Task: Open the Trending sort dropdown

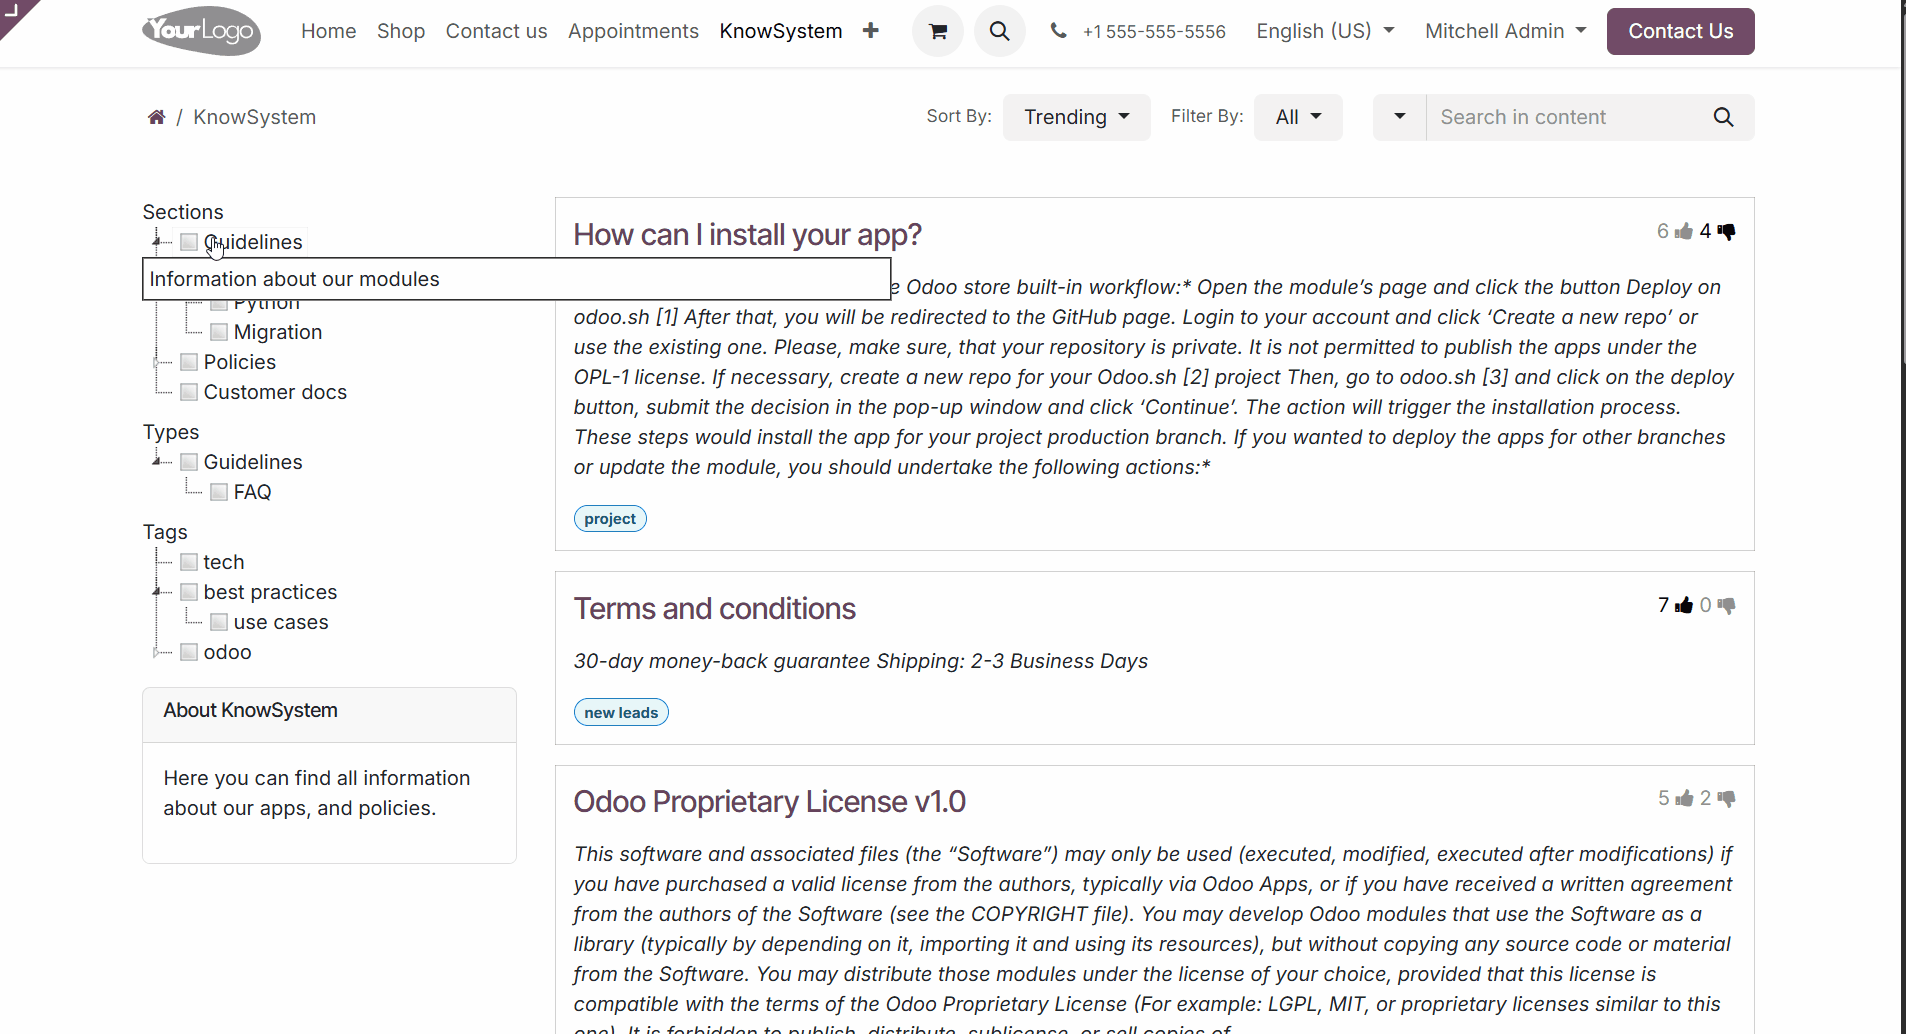Action: (1076, 117)
